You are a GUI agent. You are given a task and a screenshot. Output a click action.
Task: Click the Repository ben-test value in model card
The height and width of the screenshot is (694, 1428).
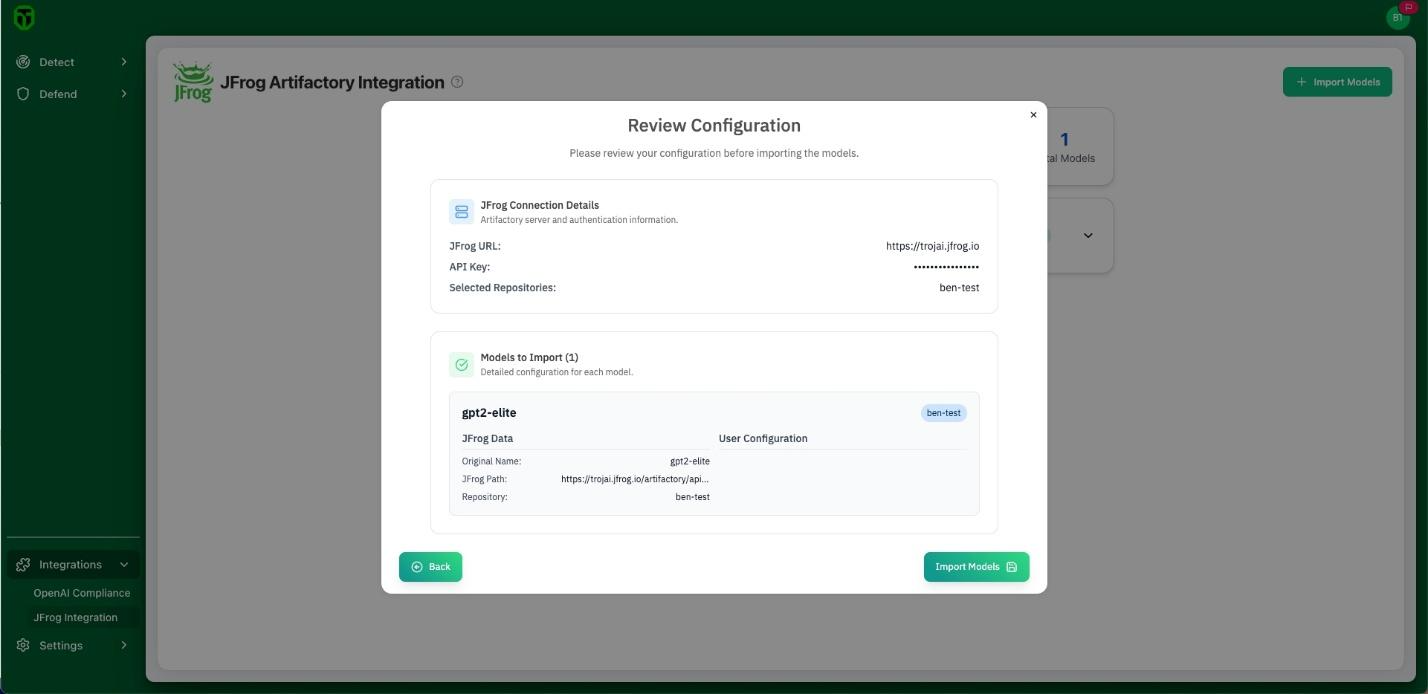coord(692,497)
